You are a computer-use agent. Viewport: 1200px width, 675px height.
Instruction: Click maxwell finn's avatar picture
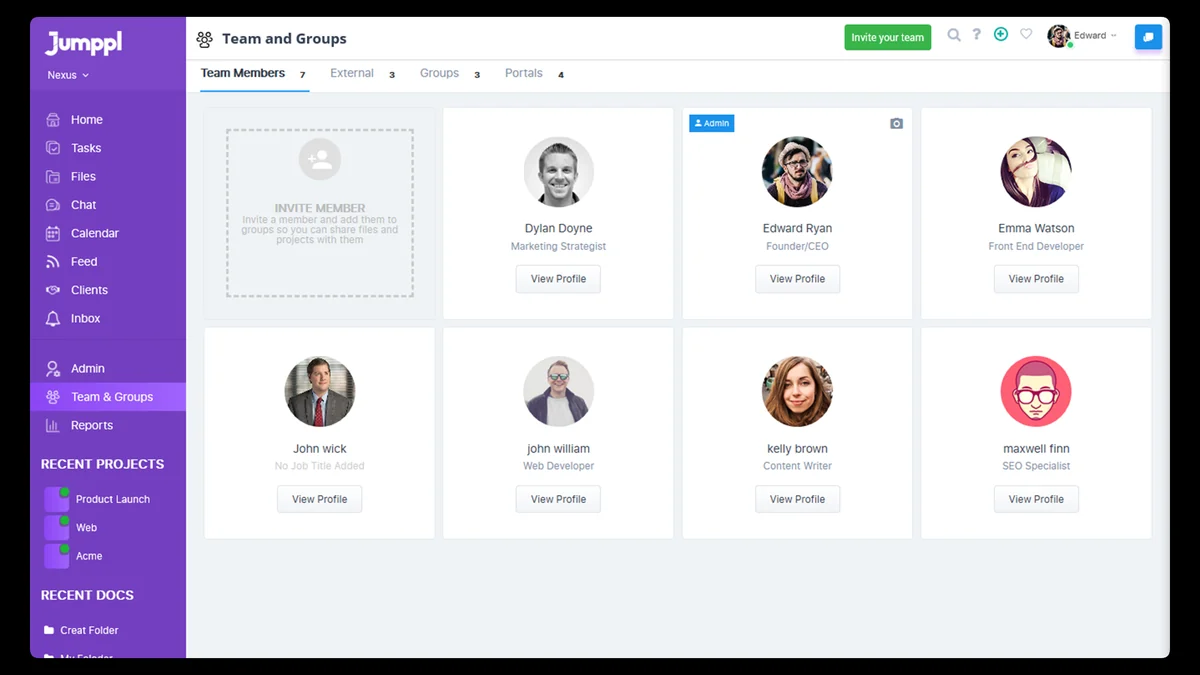[1036, 392]
